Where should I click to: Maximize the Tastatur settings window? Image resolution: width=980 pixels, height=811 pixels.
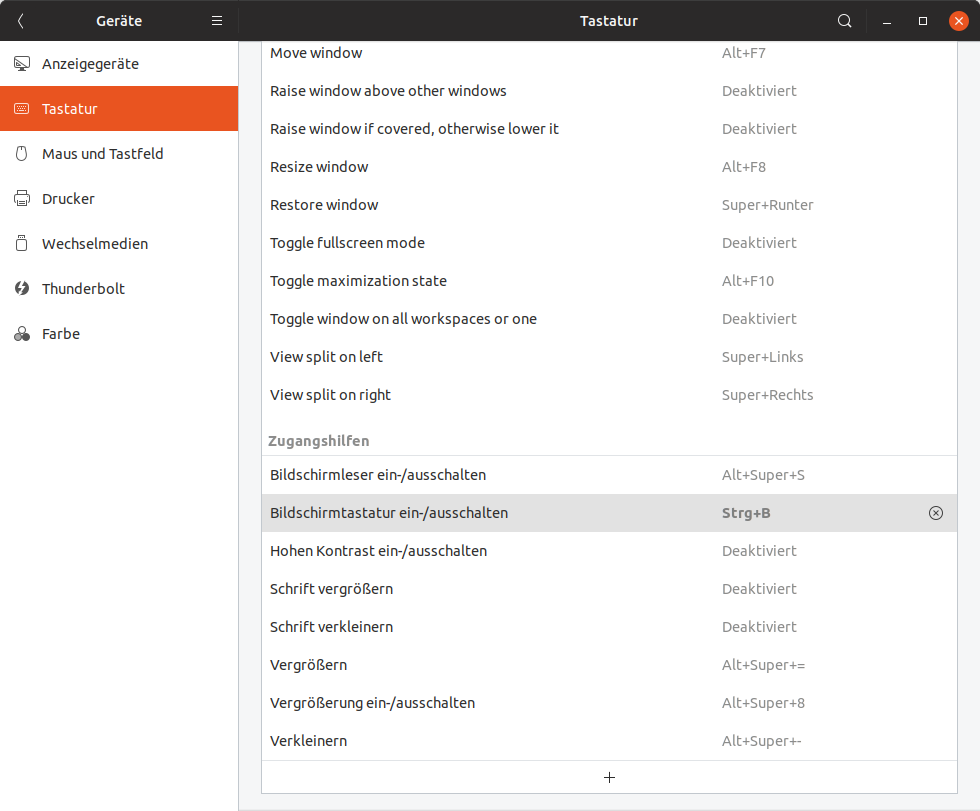[922, 21]
